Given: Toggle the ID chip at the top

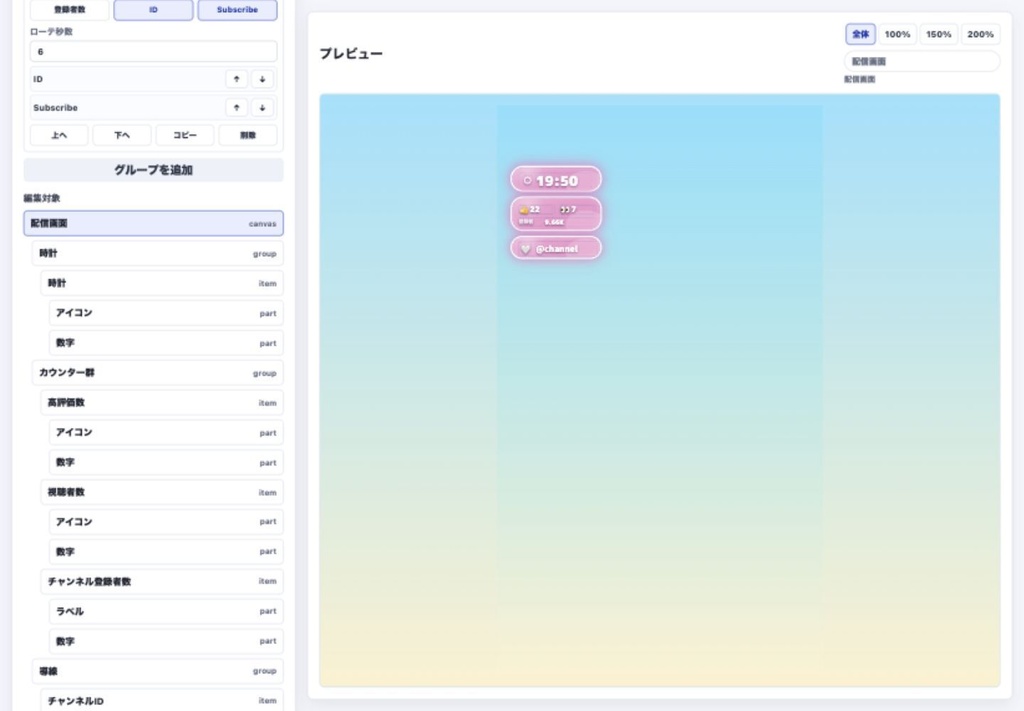Looking at the screenshot, I should click(x=153, y=10).
